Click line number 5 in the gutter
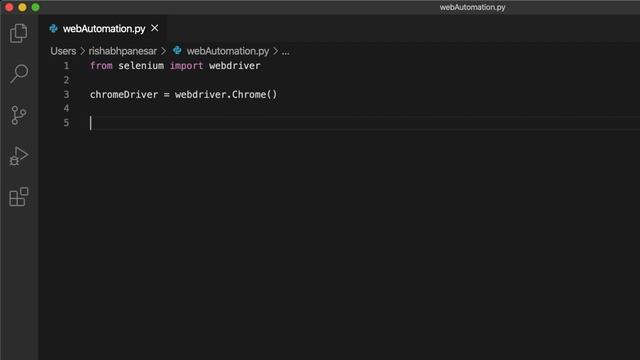The height and width of the screenshot is (360, 640). click(66, 123)
